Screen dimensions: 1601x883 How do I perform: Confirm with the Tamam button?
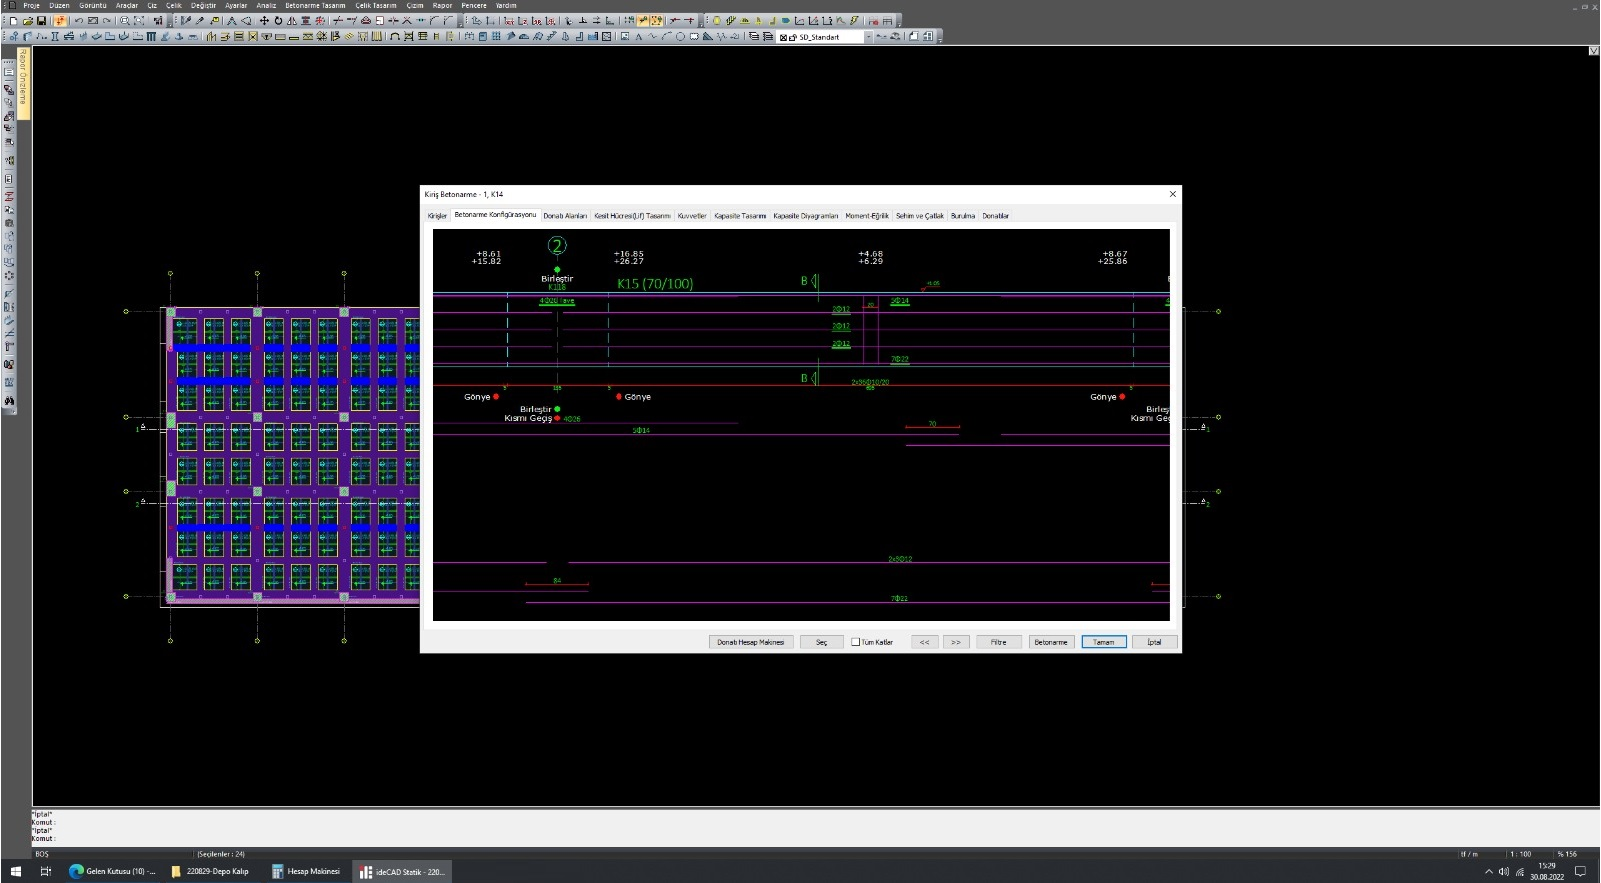(1104, 642)
